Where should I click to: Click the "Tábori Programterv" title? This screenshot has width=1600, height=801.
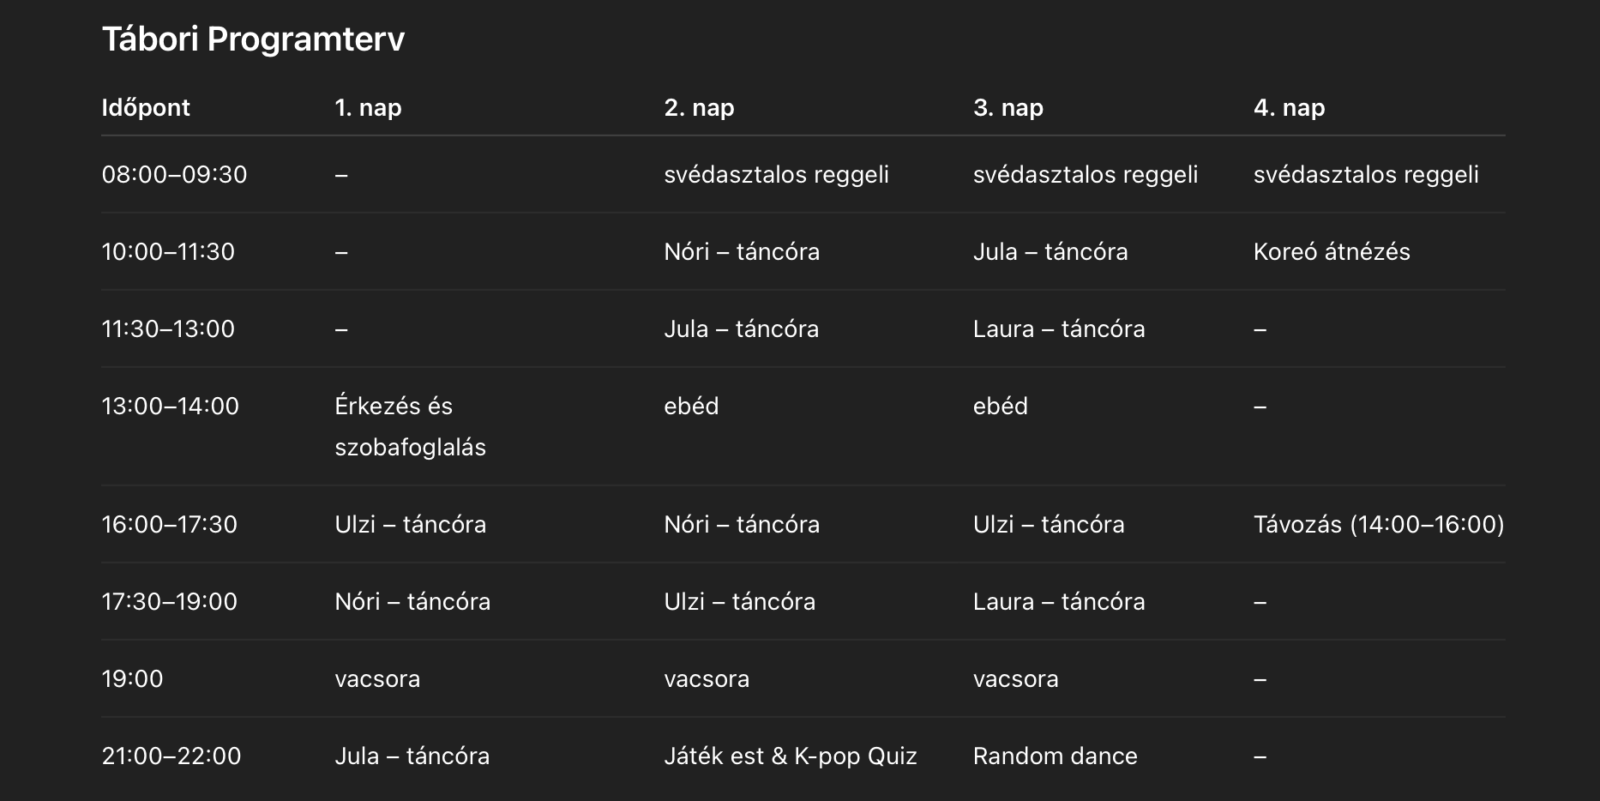(253, 39)
